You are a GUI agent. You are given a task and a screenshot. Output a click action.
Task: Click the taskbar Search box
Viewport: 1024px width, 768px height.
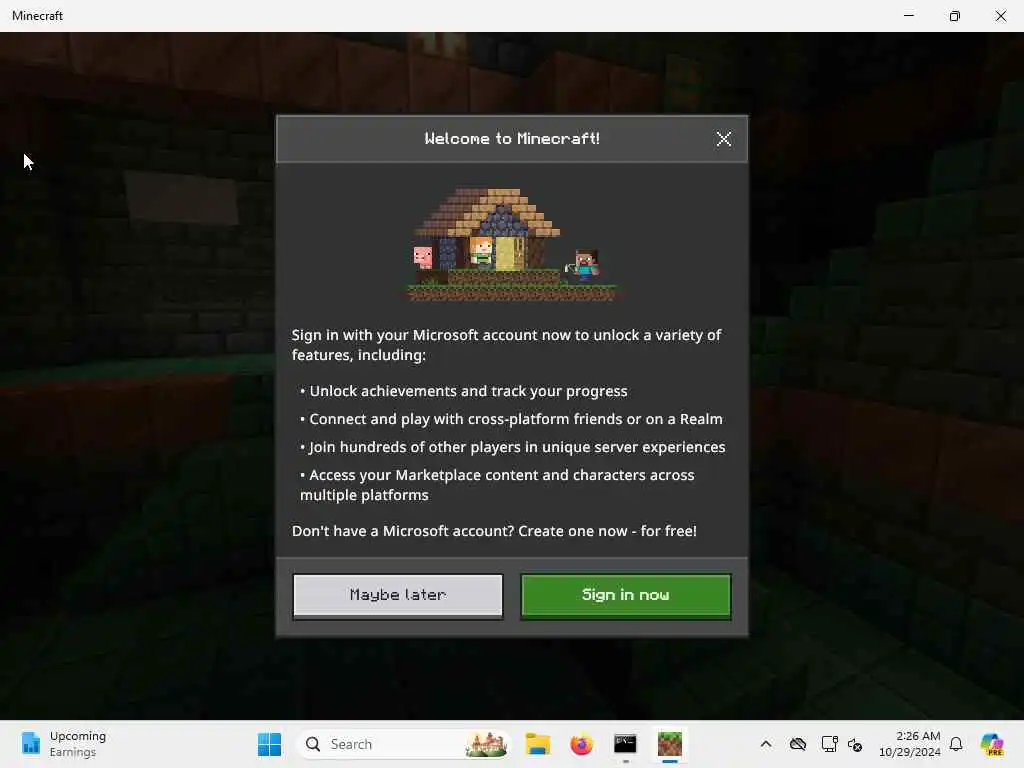[404, 744]
